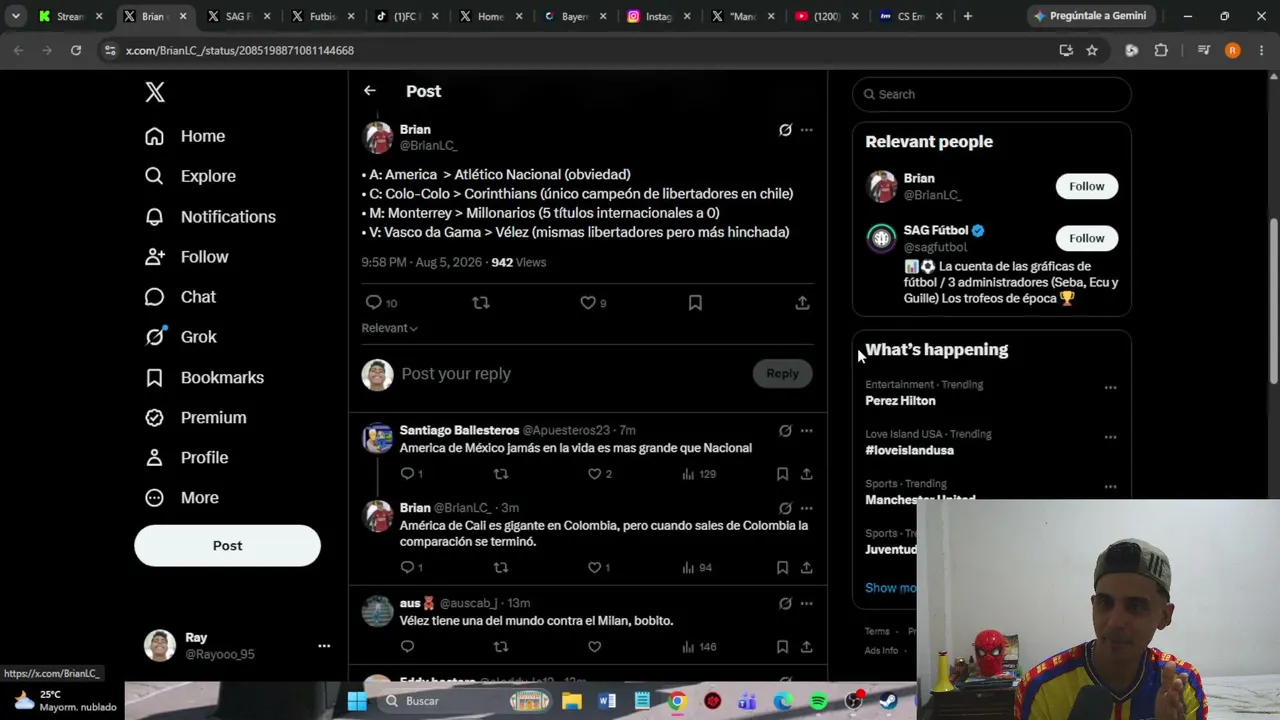Open Bookmarks in the sidebar
Viewport: 1280px width, 720px height.
204,378
